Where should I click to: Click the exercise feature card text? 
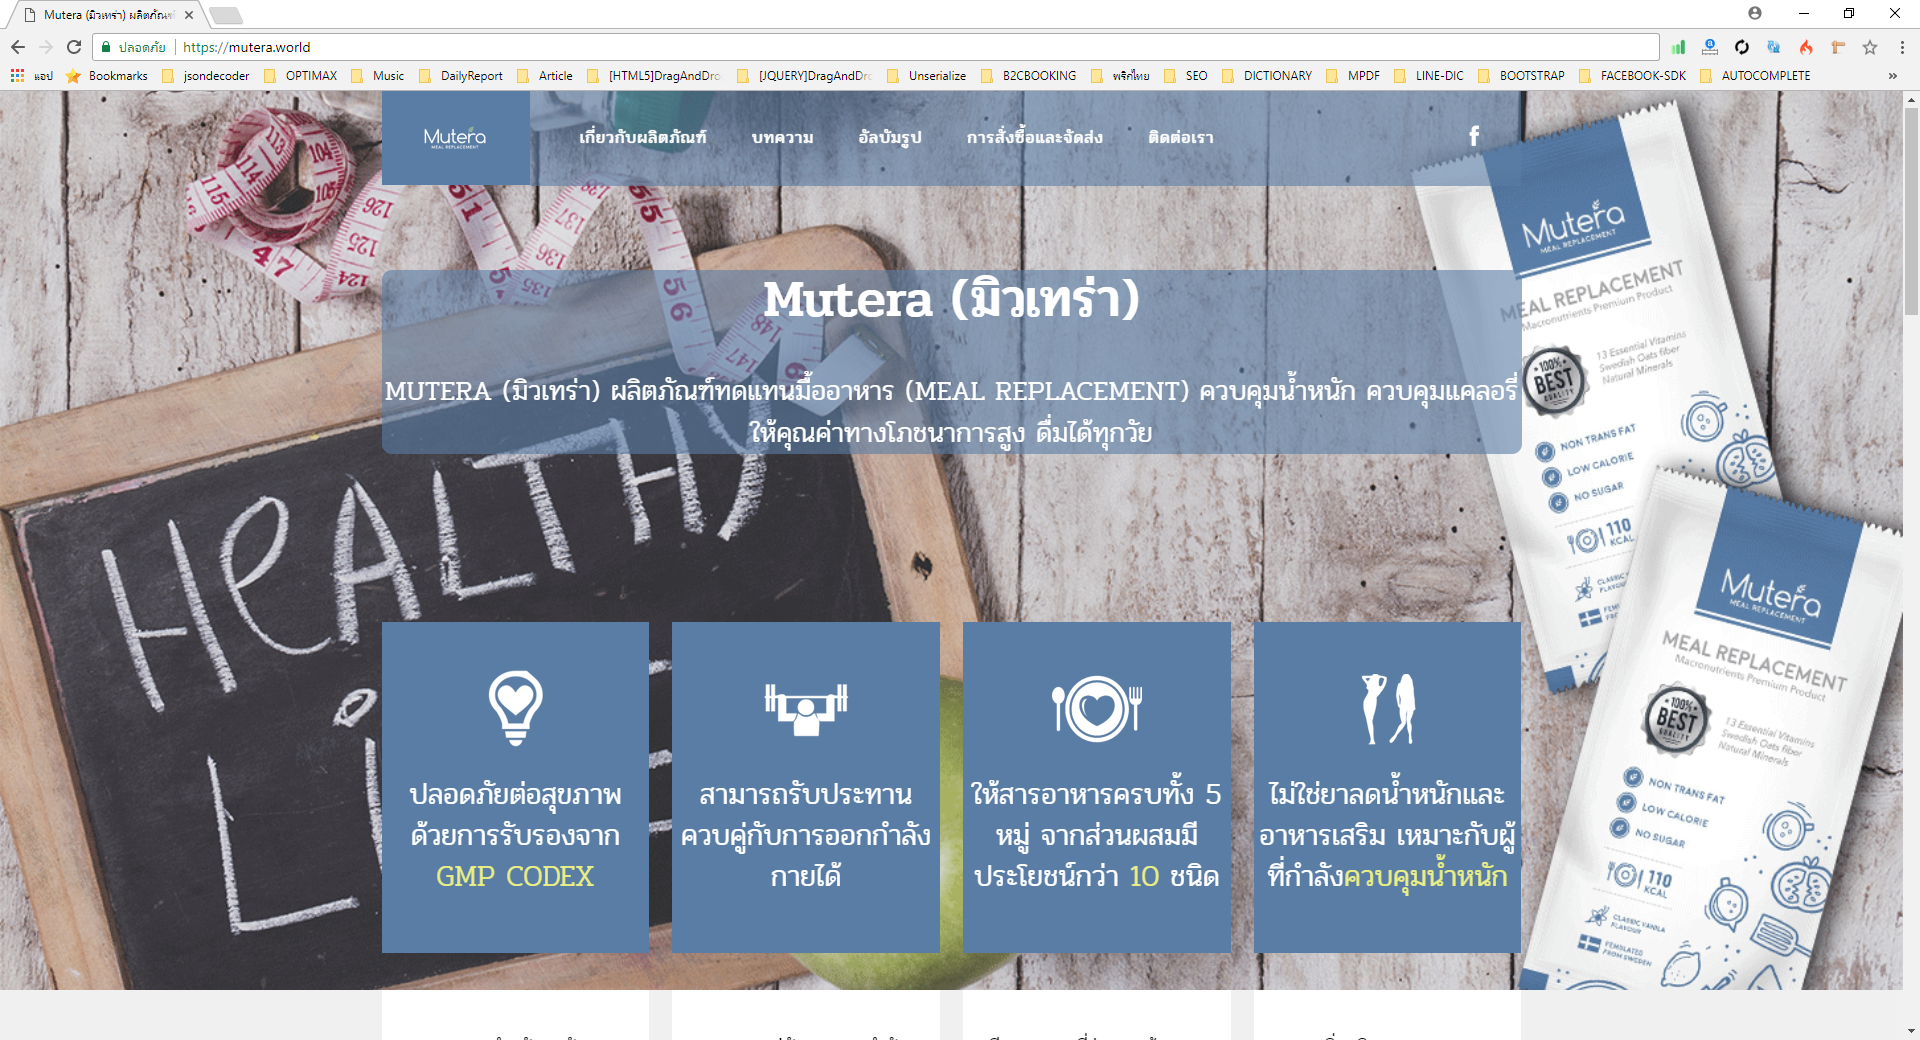coord(806,835)
